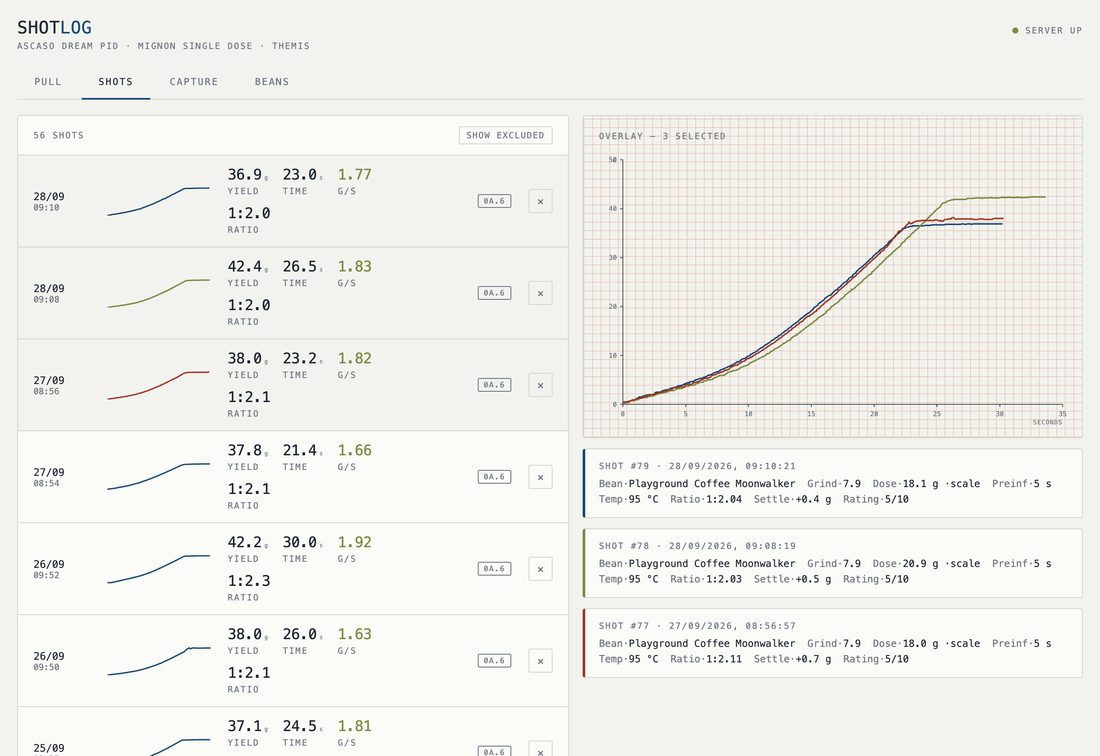1100x756 pixels.
Task: Click the Shot #78 detail card heading
Action: click(697, 546)
